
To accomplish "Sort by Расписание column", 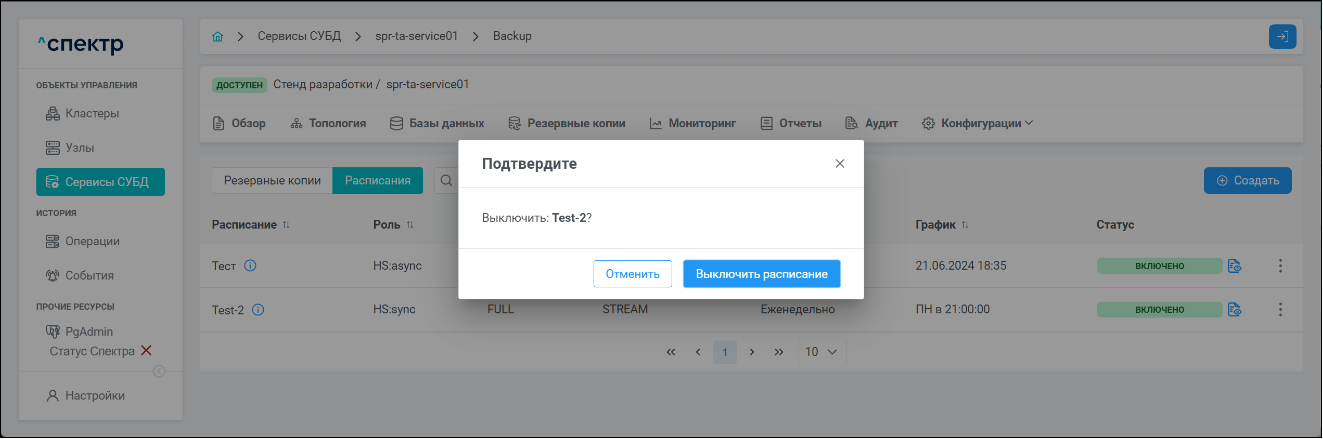I will click(x=286, y=225).
